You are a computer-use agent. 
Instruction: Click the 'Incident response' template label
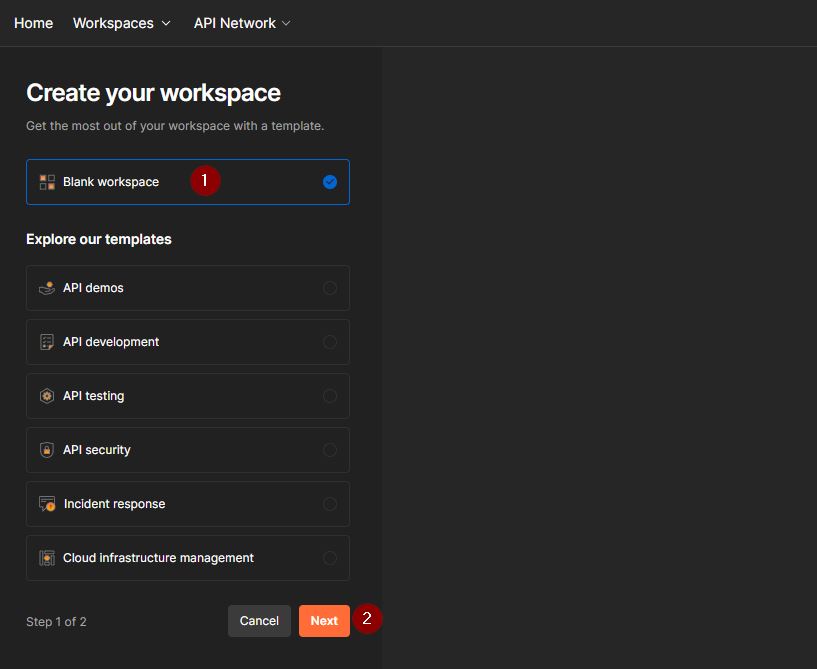[115, 504]
